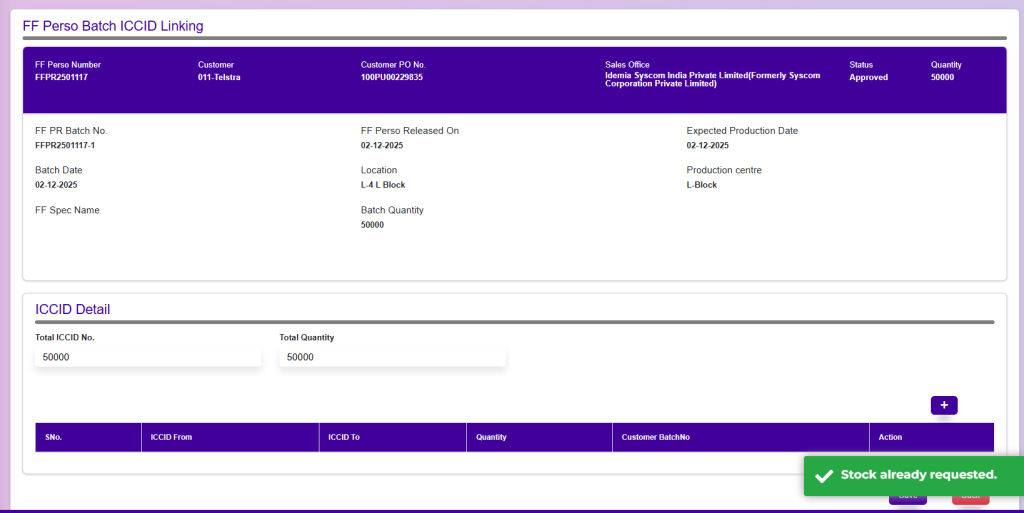Click the SNo. column header
The height and width of the screenshot is (513, 1024).
tap(54, 437)
